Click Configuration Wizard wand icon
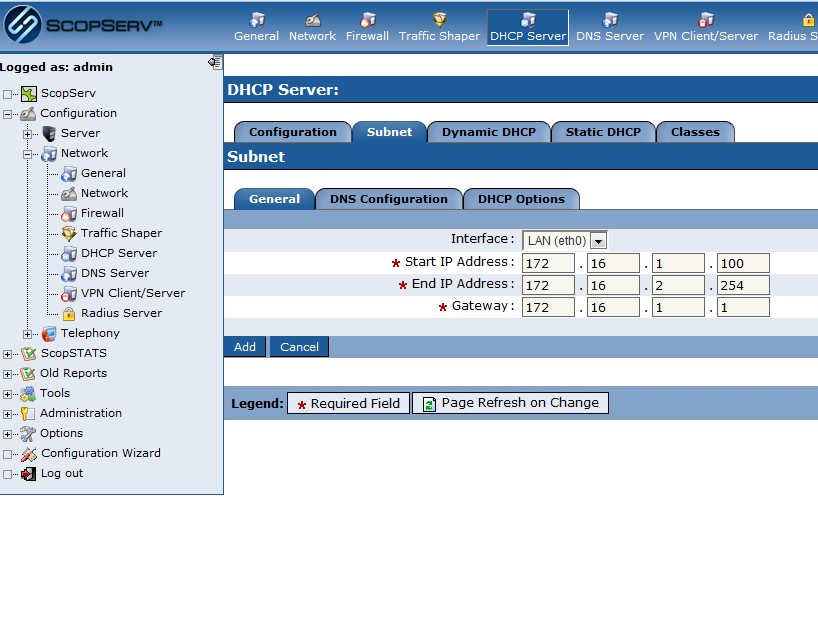Screen dimensions: 818x627 pos(29,454)
